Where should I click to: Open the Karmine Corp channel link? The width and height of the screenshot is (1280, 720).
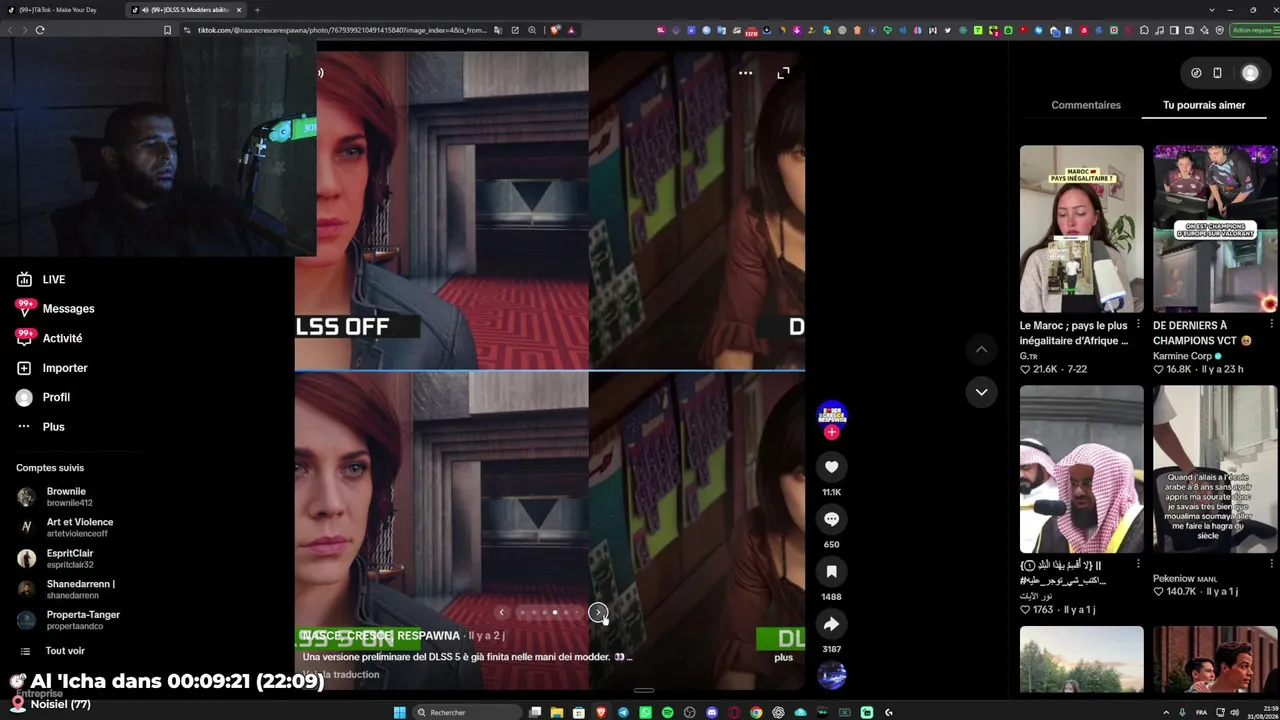1182,356
